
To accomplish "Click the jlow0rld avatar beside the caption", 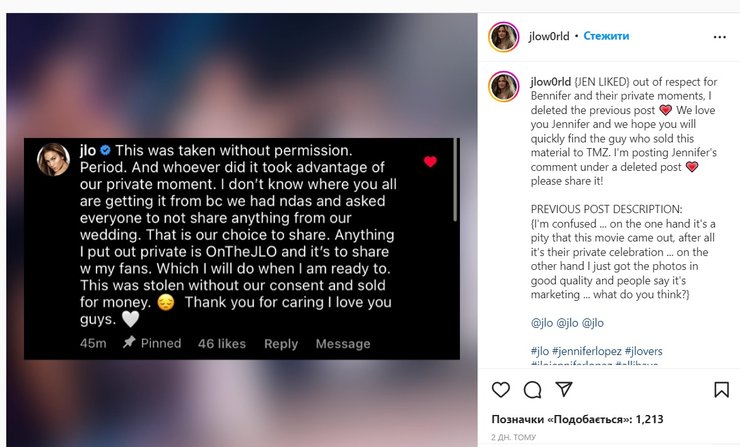I will point(501,87).
